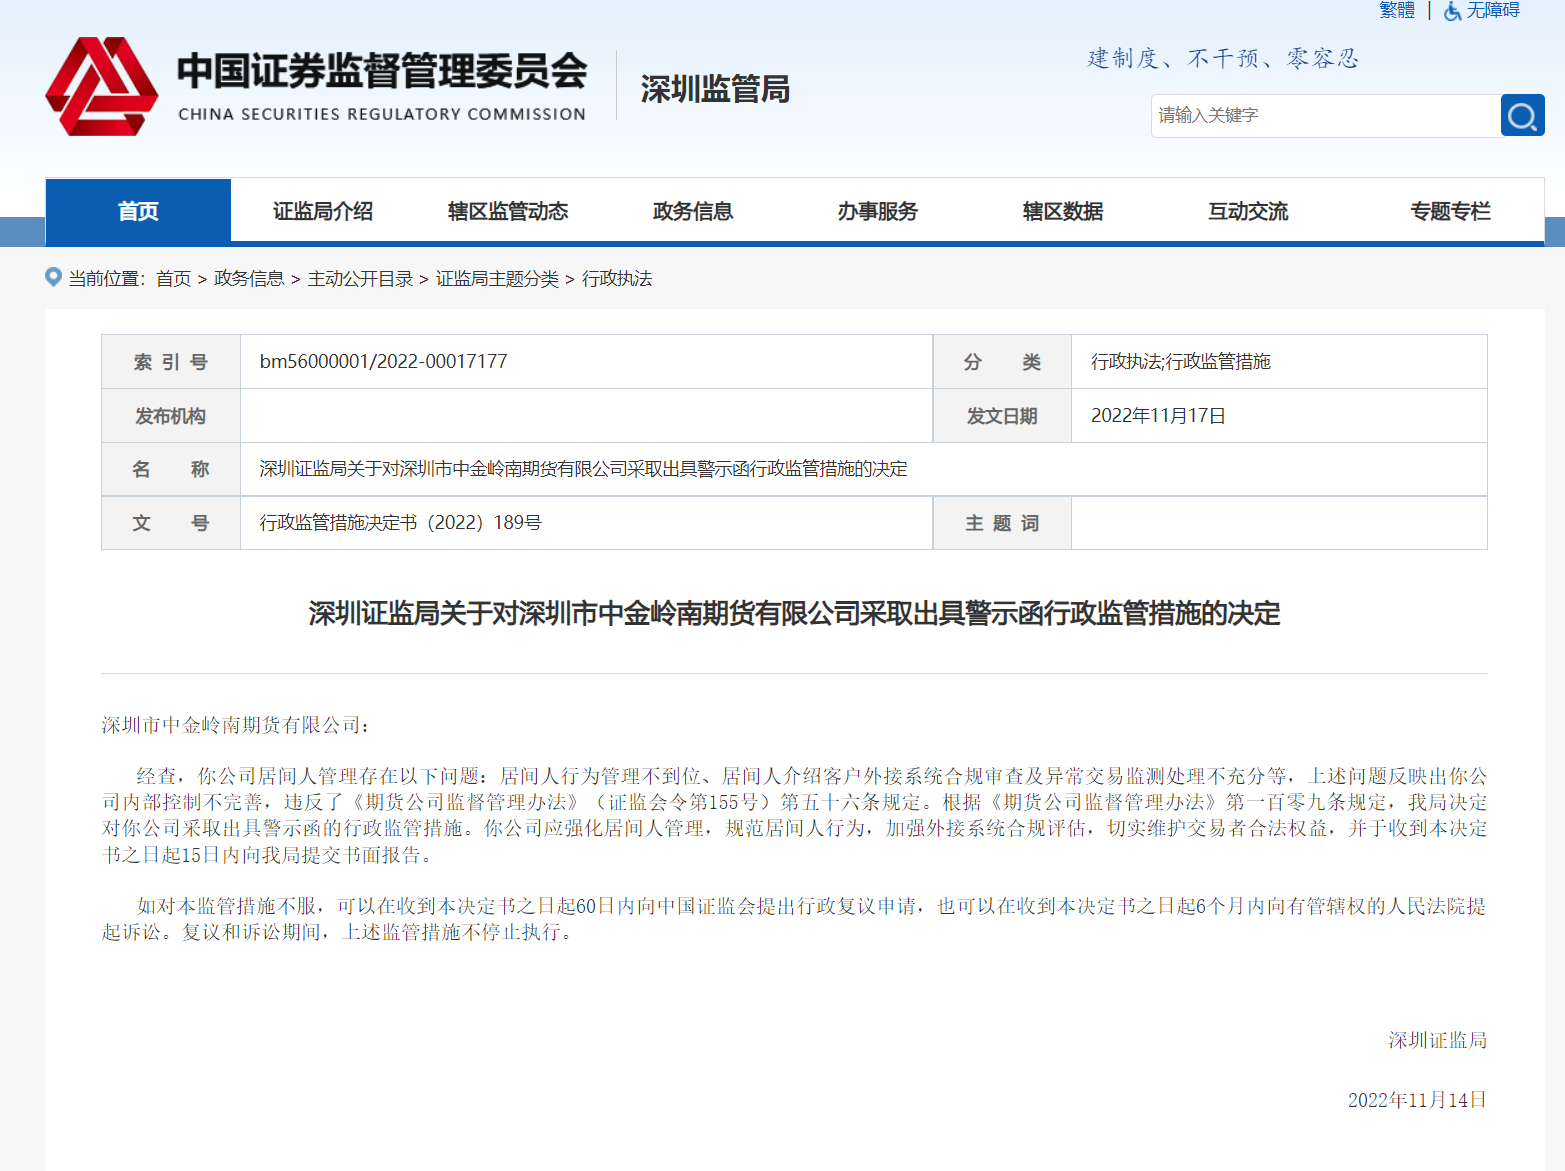Click 政务信息 in the breadcrumb
Image resolution: width=1565 pixels, height=1171 pixels.
tap(249, 279)
